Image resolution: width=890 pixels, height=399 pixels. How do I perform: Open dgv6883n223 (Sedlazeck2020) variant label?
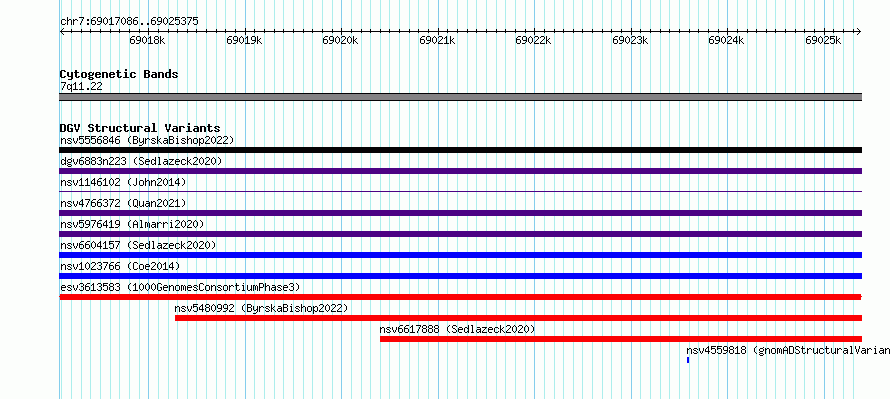coord(141,161)
